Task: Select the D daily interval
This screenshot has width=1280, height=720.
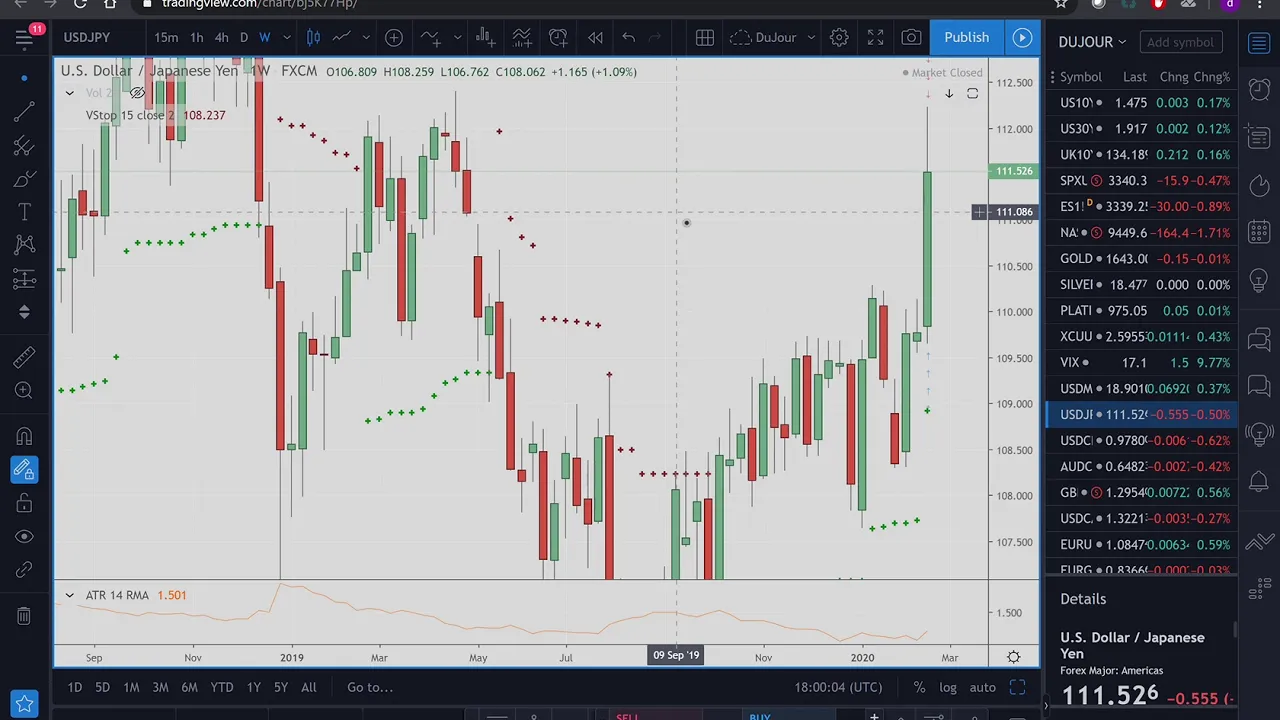Action: pyautogui.click(x=243, y=38)
